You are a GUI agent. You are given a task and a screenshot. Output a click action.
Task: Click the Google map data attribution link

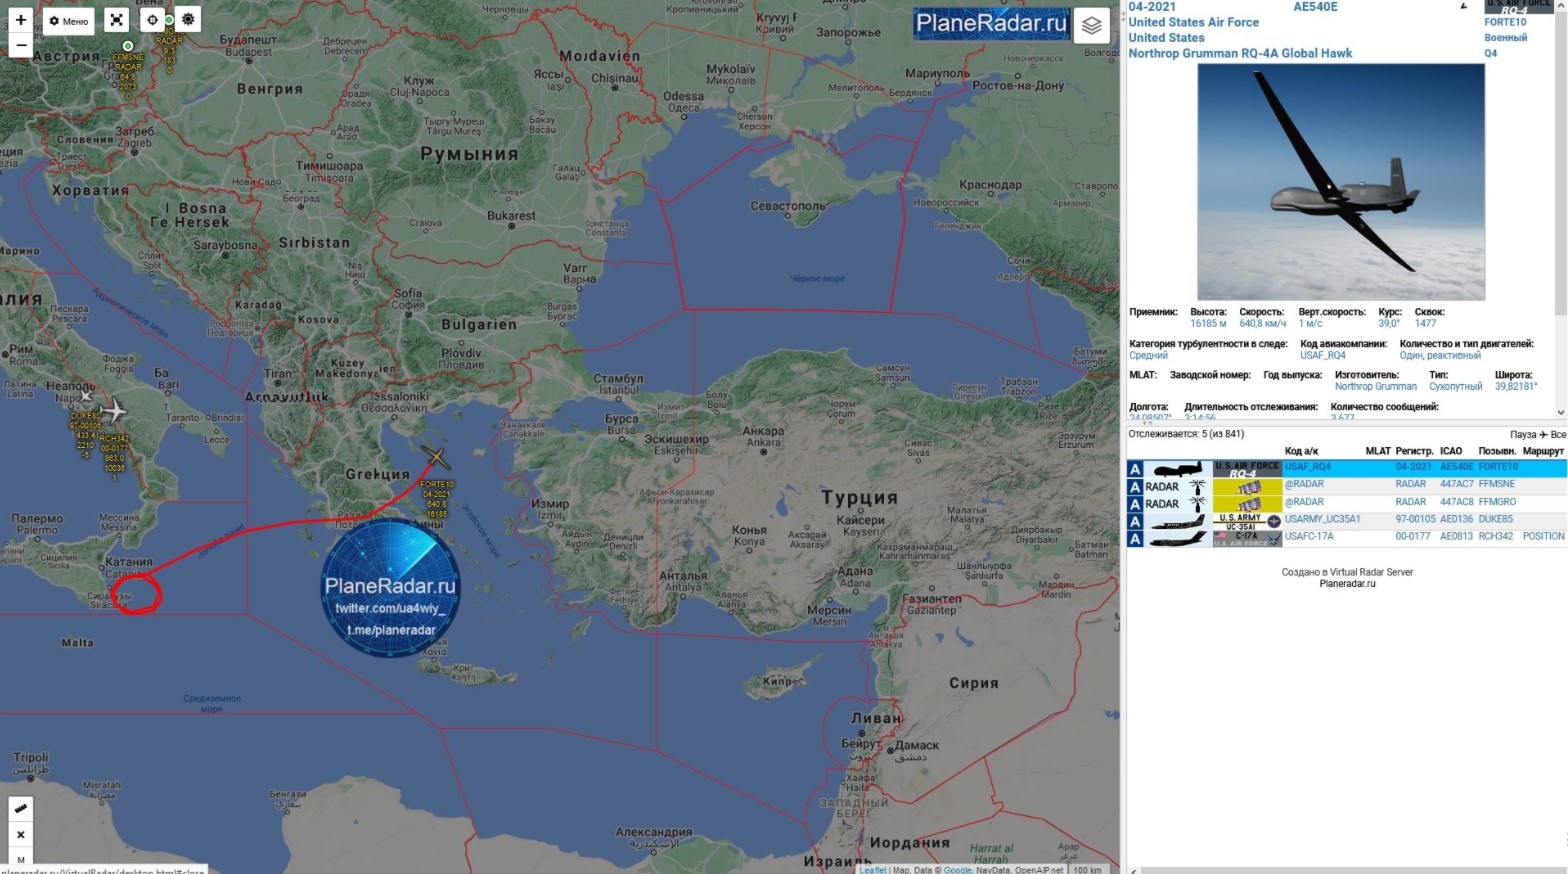coord(957,869)
